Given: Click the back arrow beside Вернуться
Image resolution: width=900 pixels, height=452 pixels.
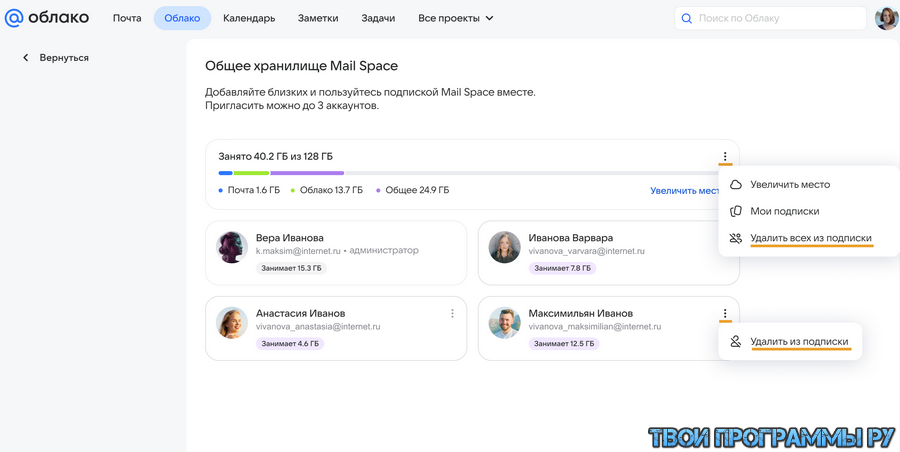Looking at the screenshot, I should click(26, 58).
